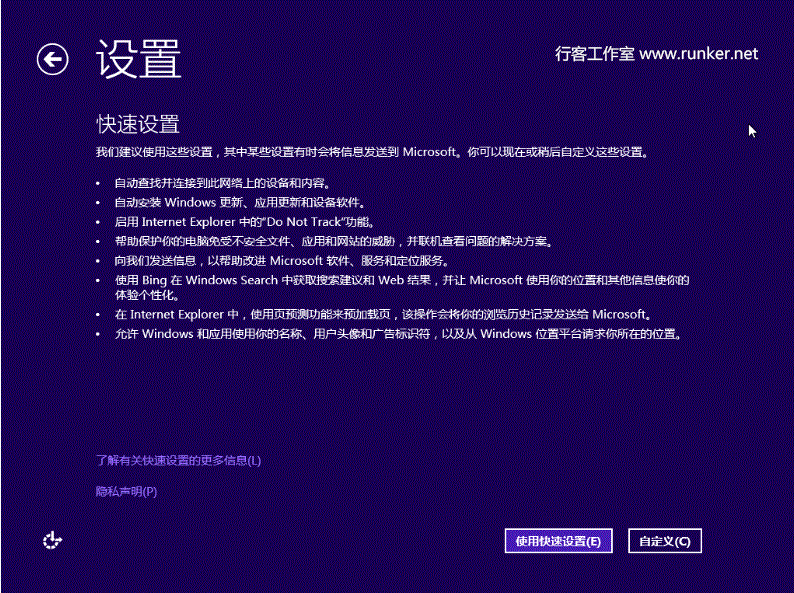This screenshot has height=593, width=794.
Task: Click the back arrow icon
Action: (52, 60)
